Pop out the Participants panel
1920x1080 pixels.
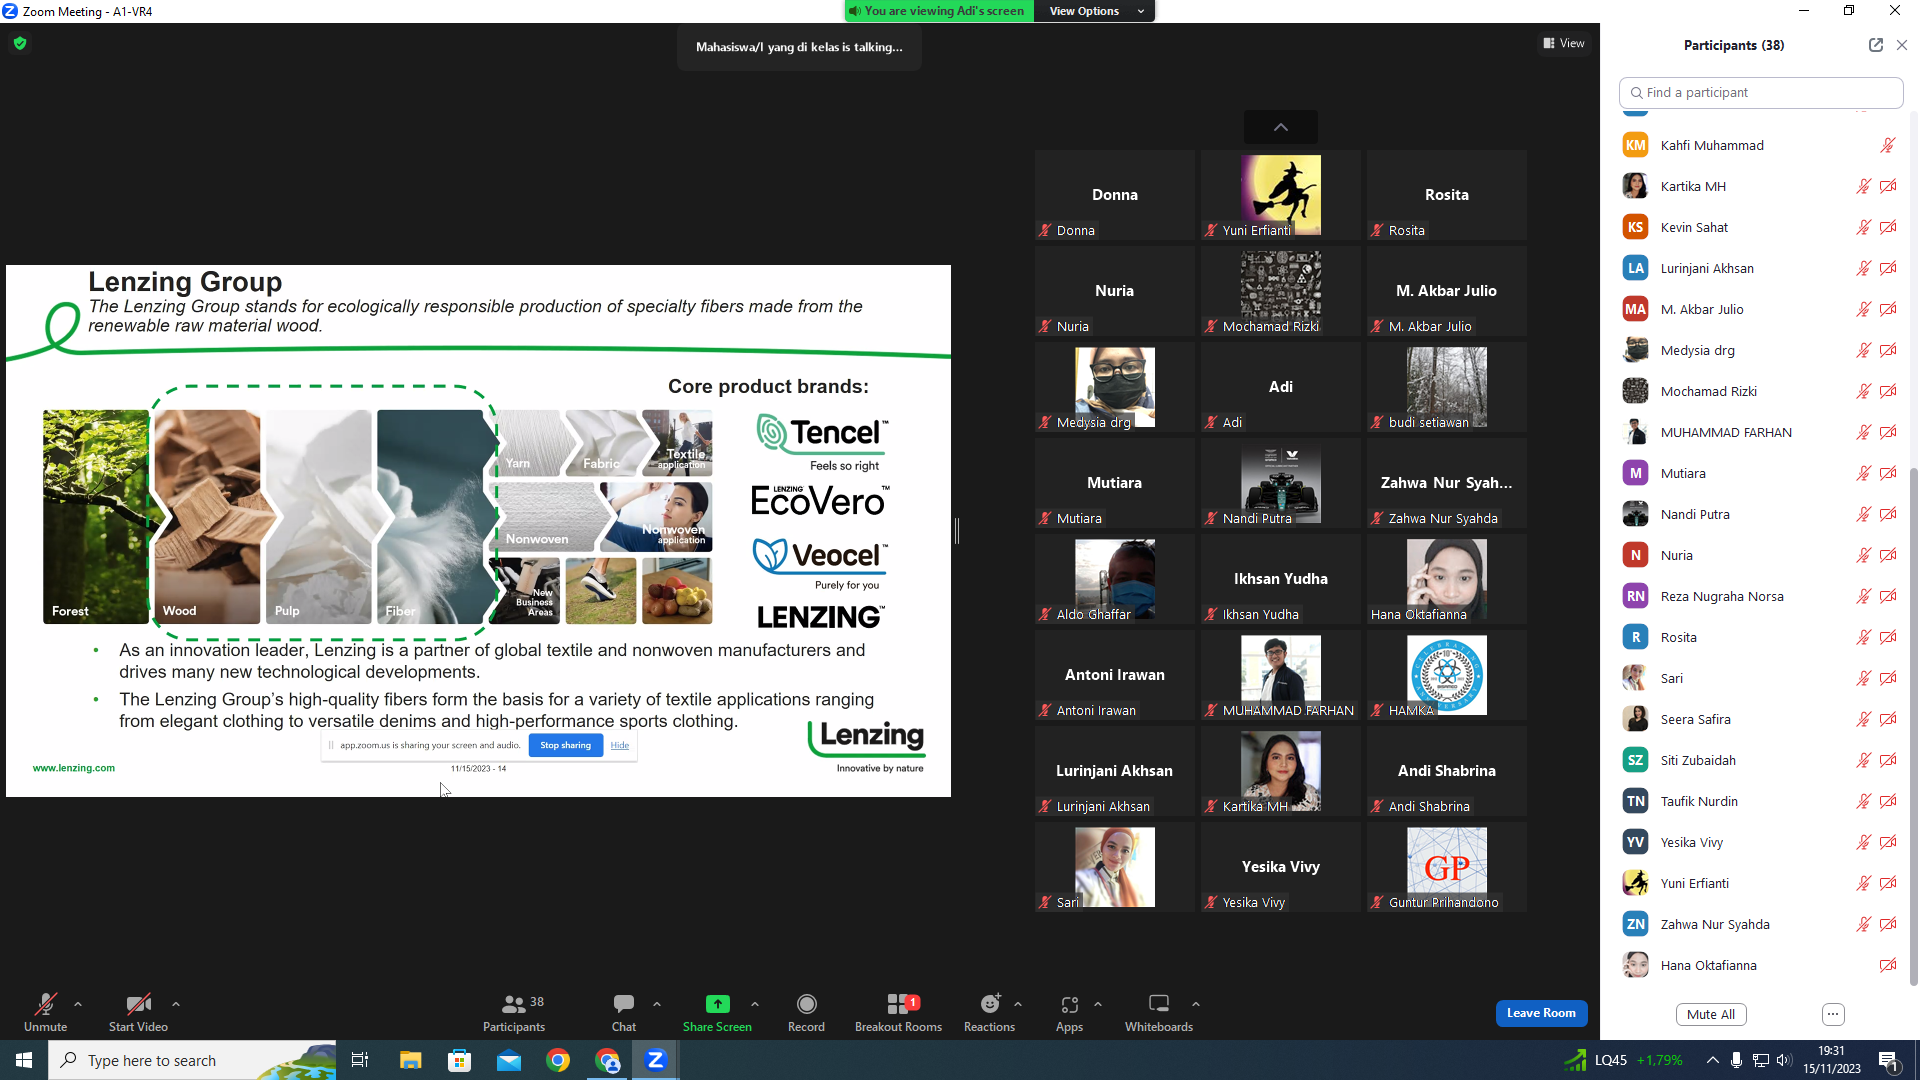tap(1875, 45)
